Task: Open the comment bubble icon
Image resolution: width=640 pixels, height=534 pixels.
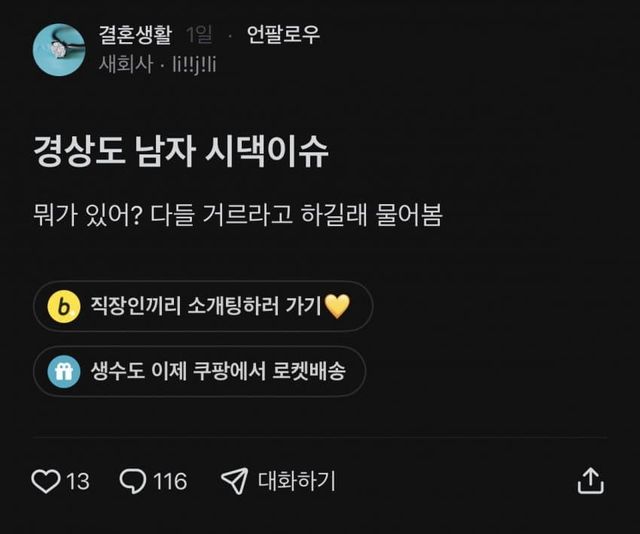Action: coord(133,481)
